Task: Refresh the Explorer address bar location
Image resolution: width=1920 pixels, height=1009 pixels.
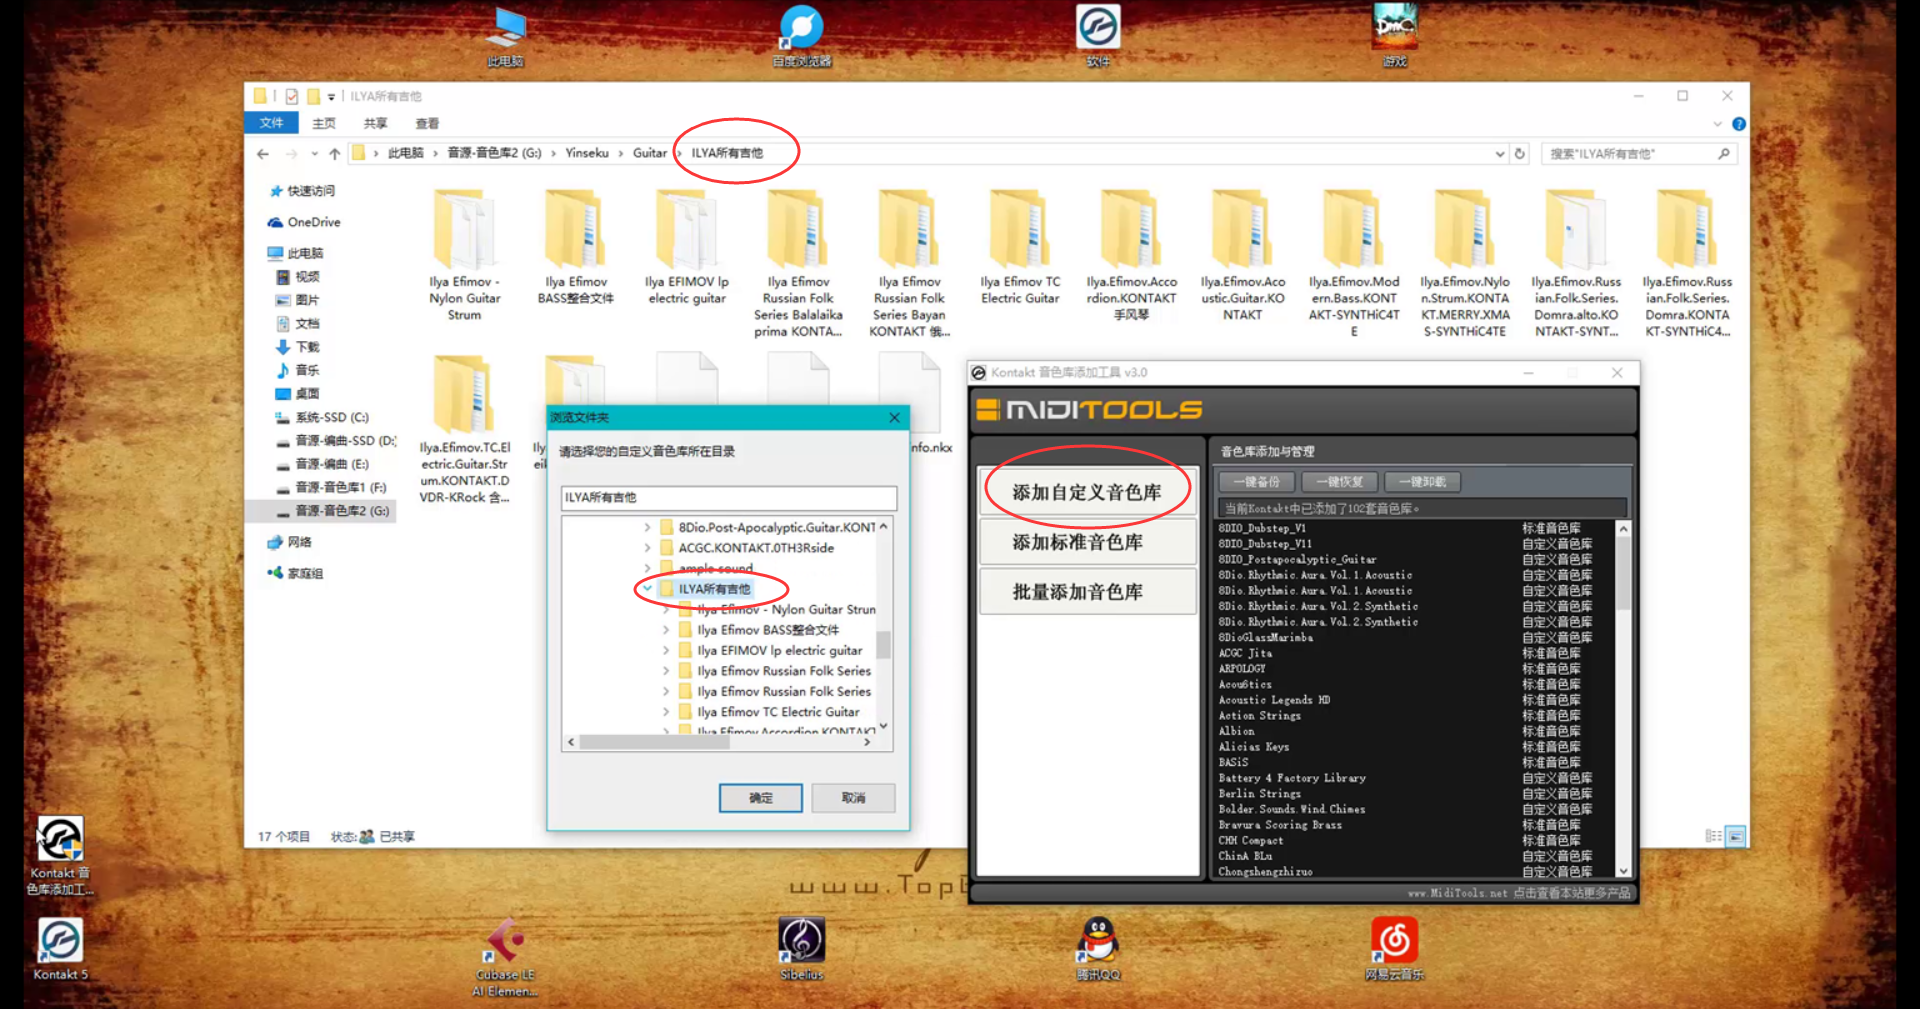Action: click(x=1520, y=154)
